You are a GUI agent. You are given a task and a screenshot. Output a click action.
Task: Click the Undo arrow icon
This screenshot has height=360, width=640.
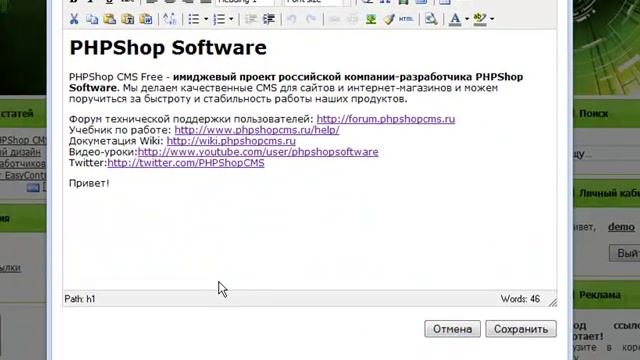291,19
